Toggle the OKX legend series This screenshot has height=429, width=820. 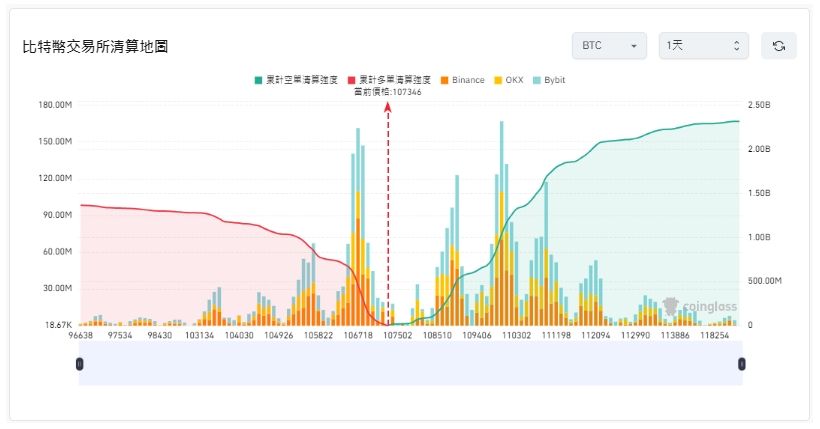(x=509, y=80)
